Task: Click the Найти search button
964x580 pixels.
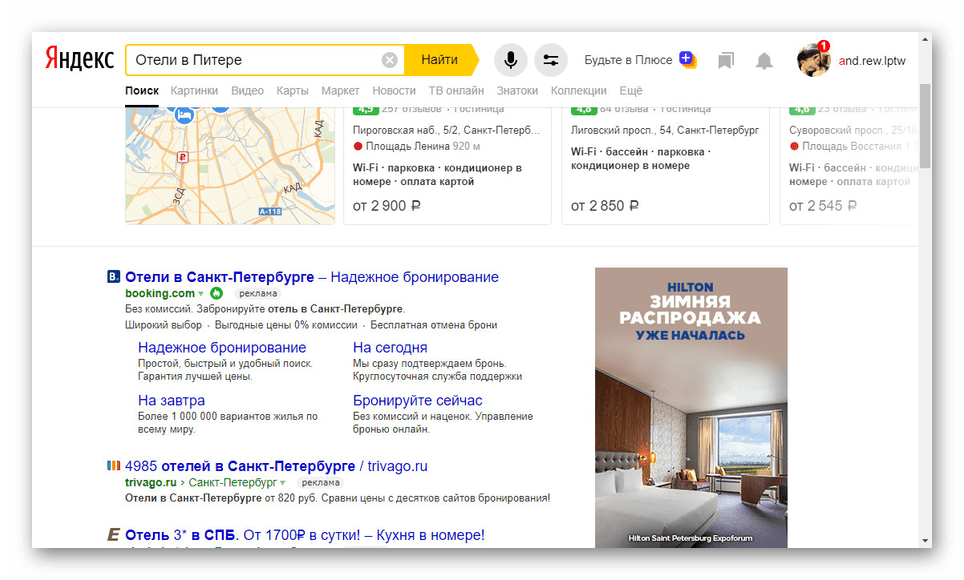Action: 440,60
